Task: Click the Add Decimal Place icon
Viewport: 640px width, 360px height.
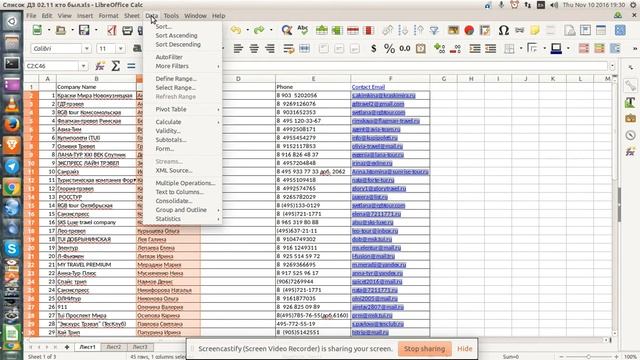Action: tap(440, 49)
